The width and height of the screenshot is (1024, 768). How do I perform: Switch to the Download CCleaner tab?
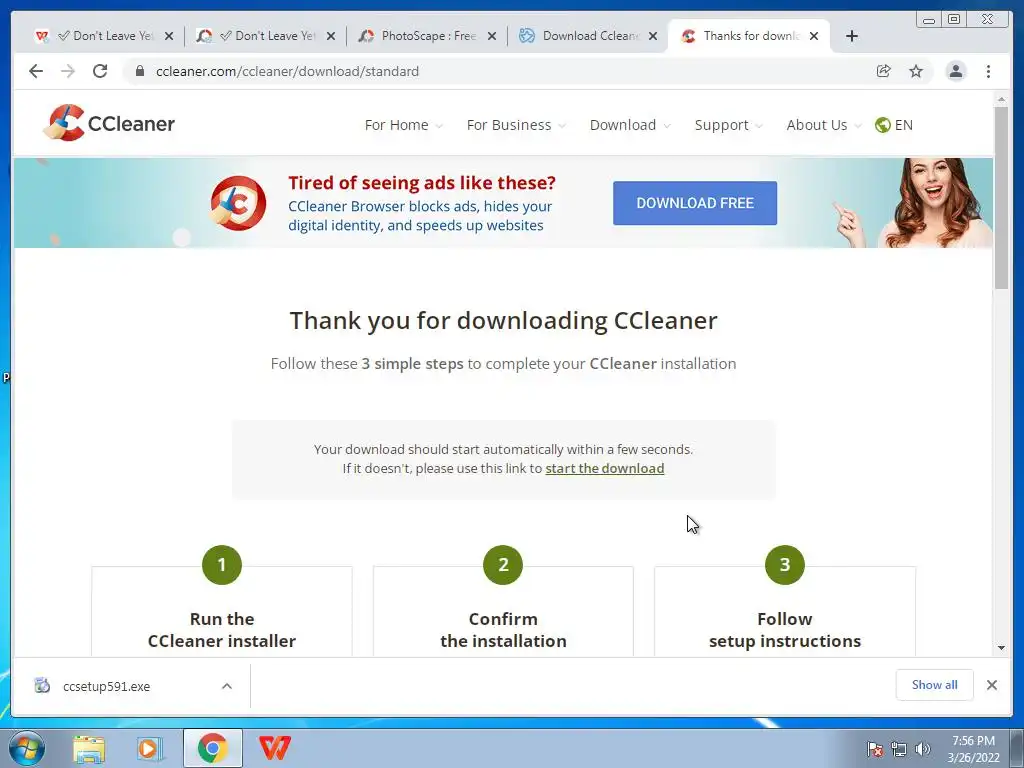point(589,36)
